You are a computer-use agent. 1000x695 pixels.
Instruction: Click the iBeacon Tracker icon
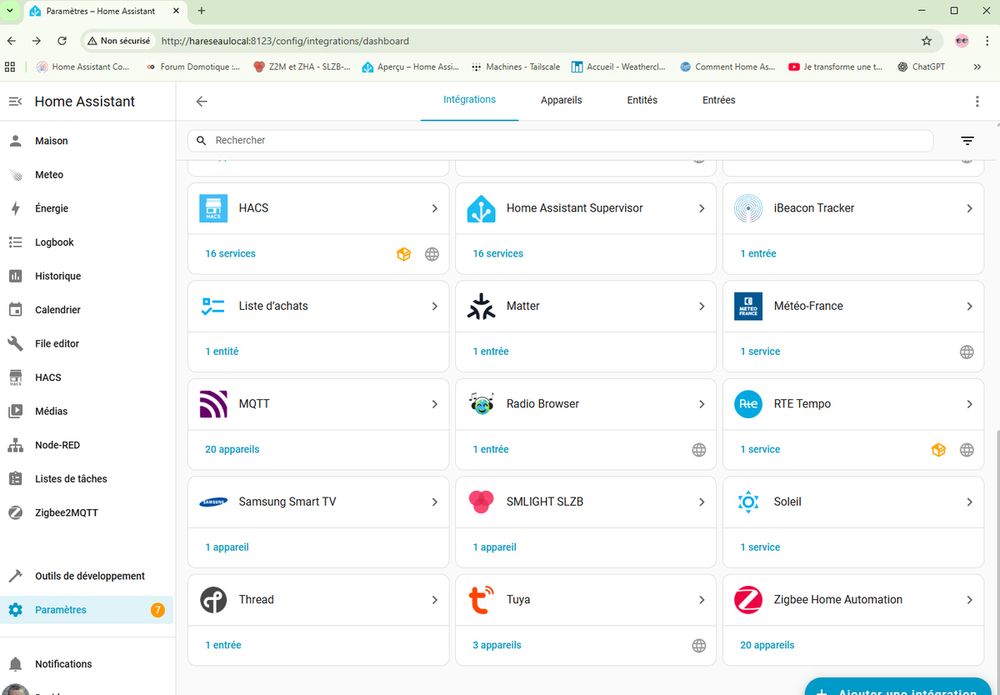748,208
